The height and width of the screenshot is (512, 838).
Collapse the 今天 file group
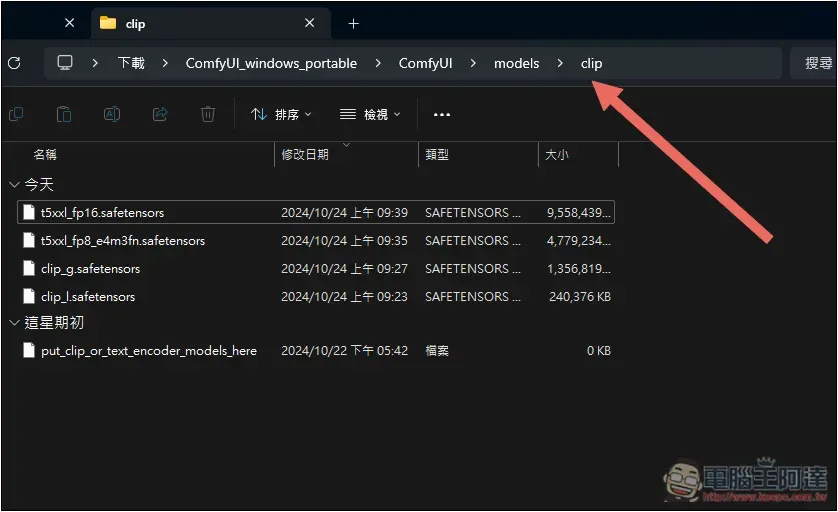[x=14, y=185]
